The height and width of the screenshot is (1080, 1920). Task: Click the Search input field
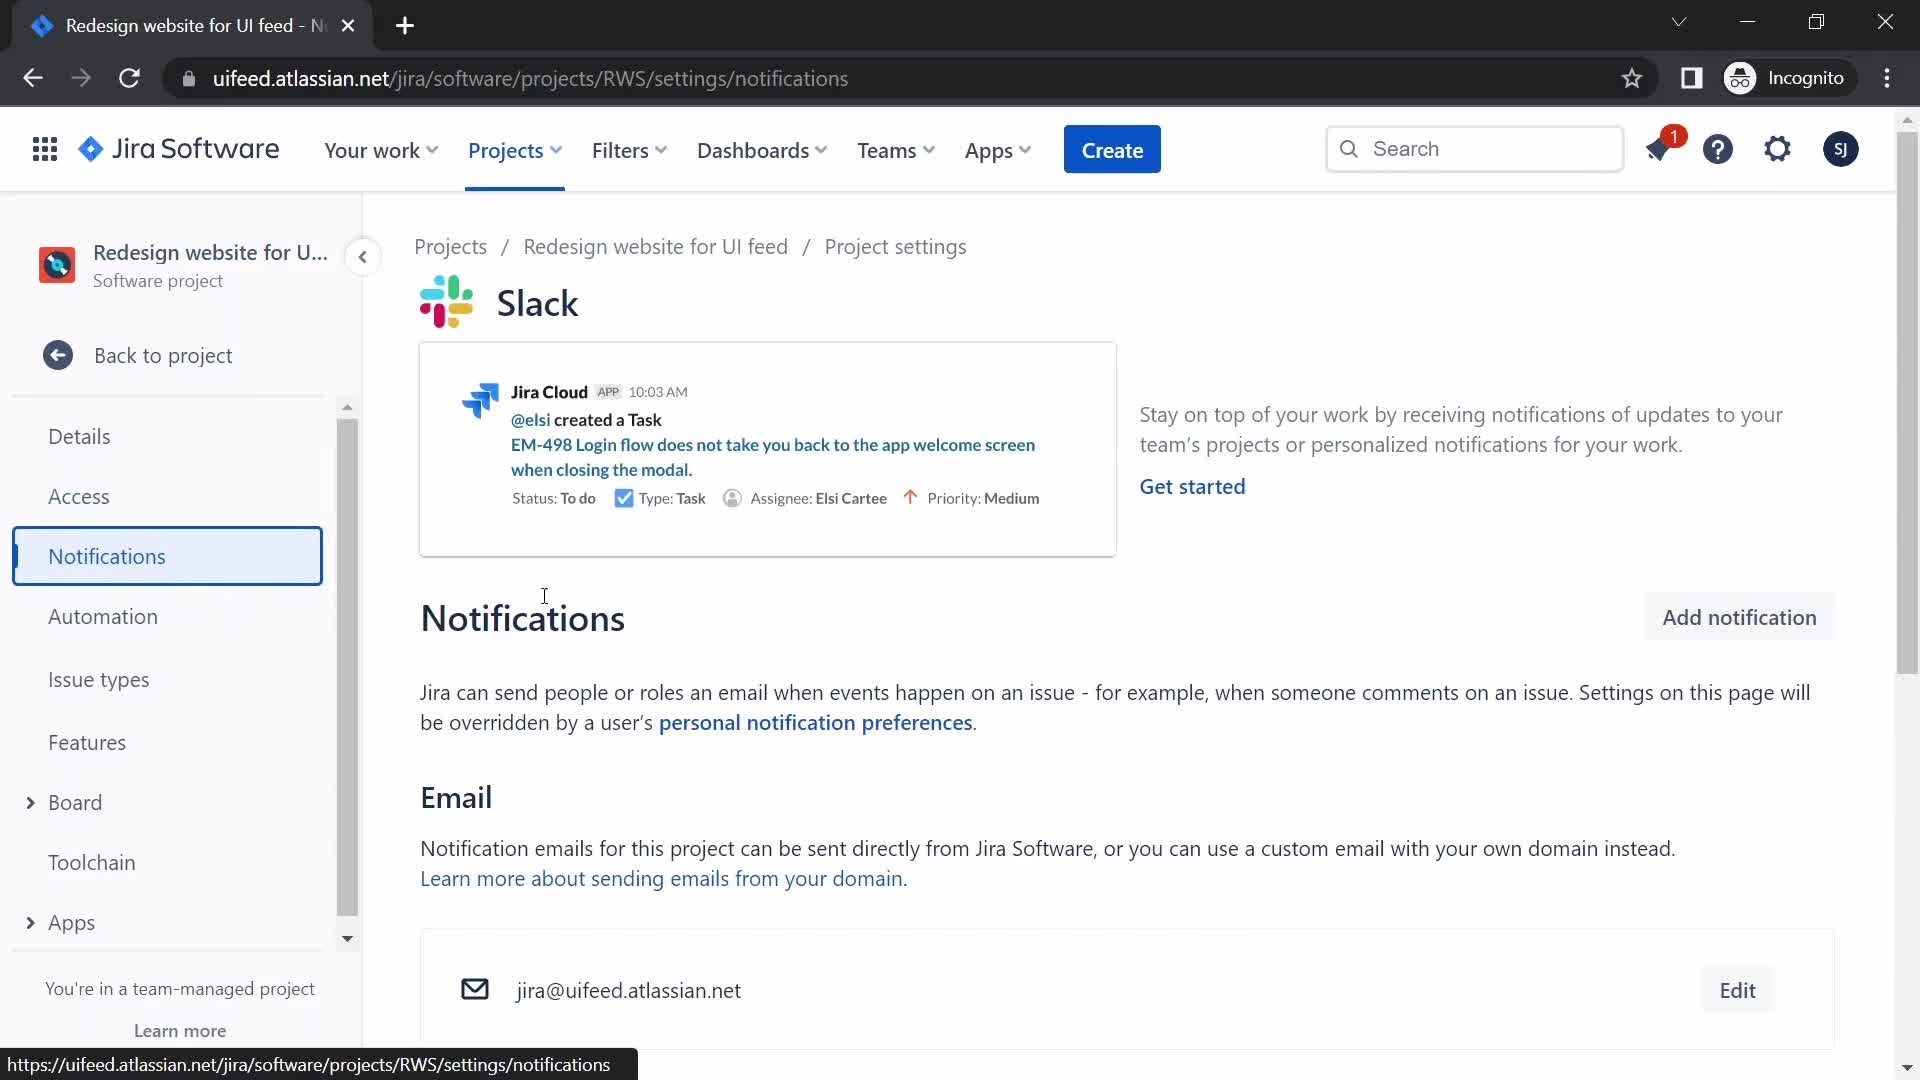[1474, 149]
